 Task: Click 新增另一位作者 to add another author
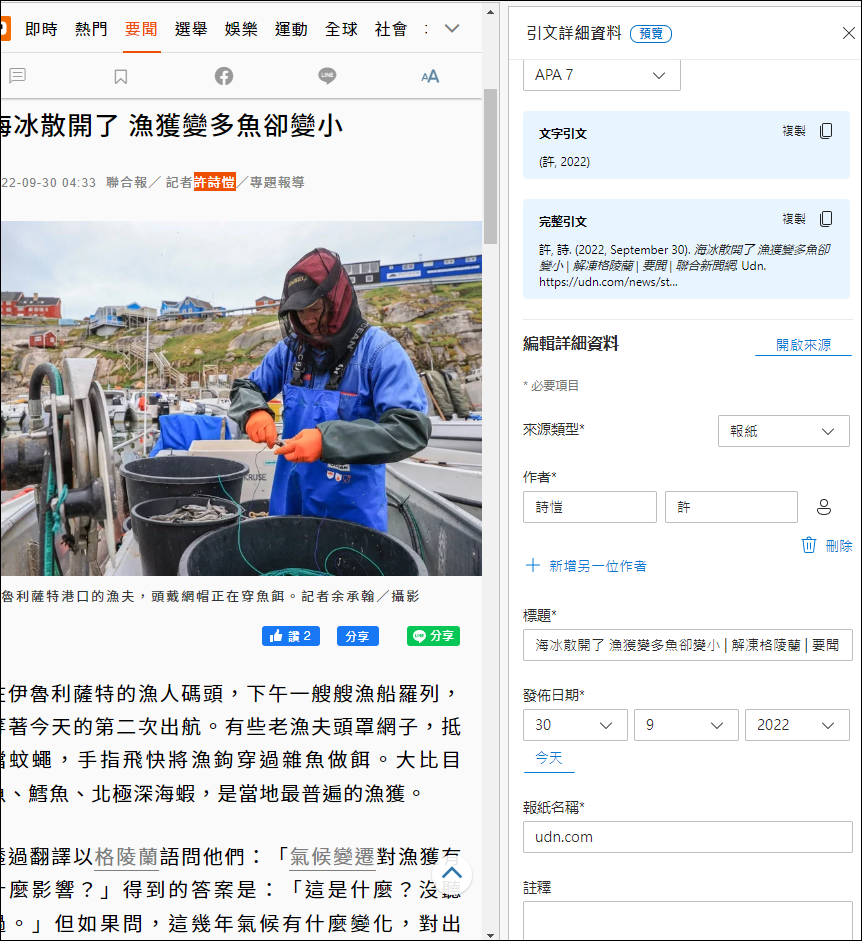pyautogui.click(x=586, y=566)
